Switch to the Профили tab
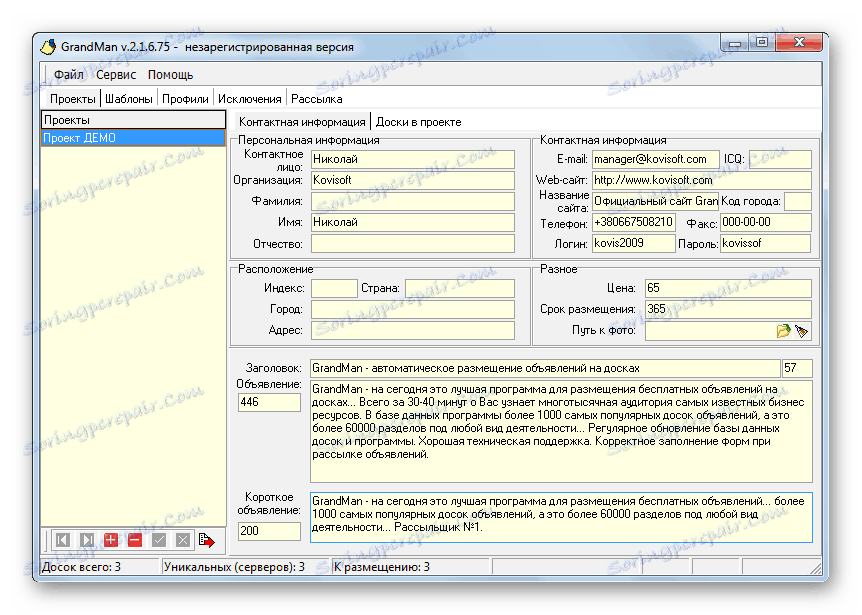The height and width of the screenshot is (615, 862). pos(185,99)
